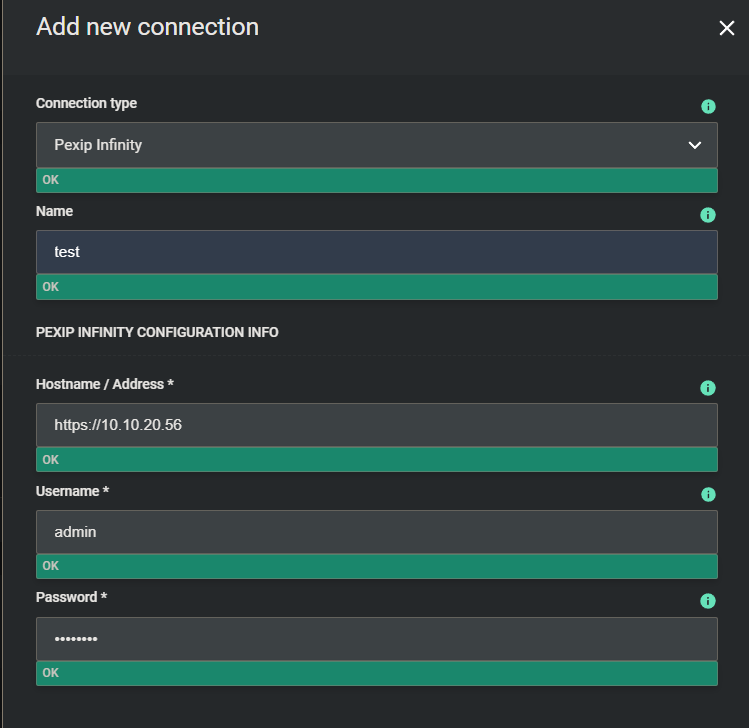The width and height of the screenshot is (749, 728).
Task: Select the OK status under Username
Action: point(376,566)
